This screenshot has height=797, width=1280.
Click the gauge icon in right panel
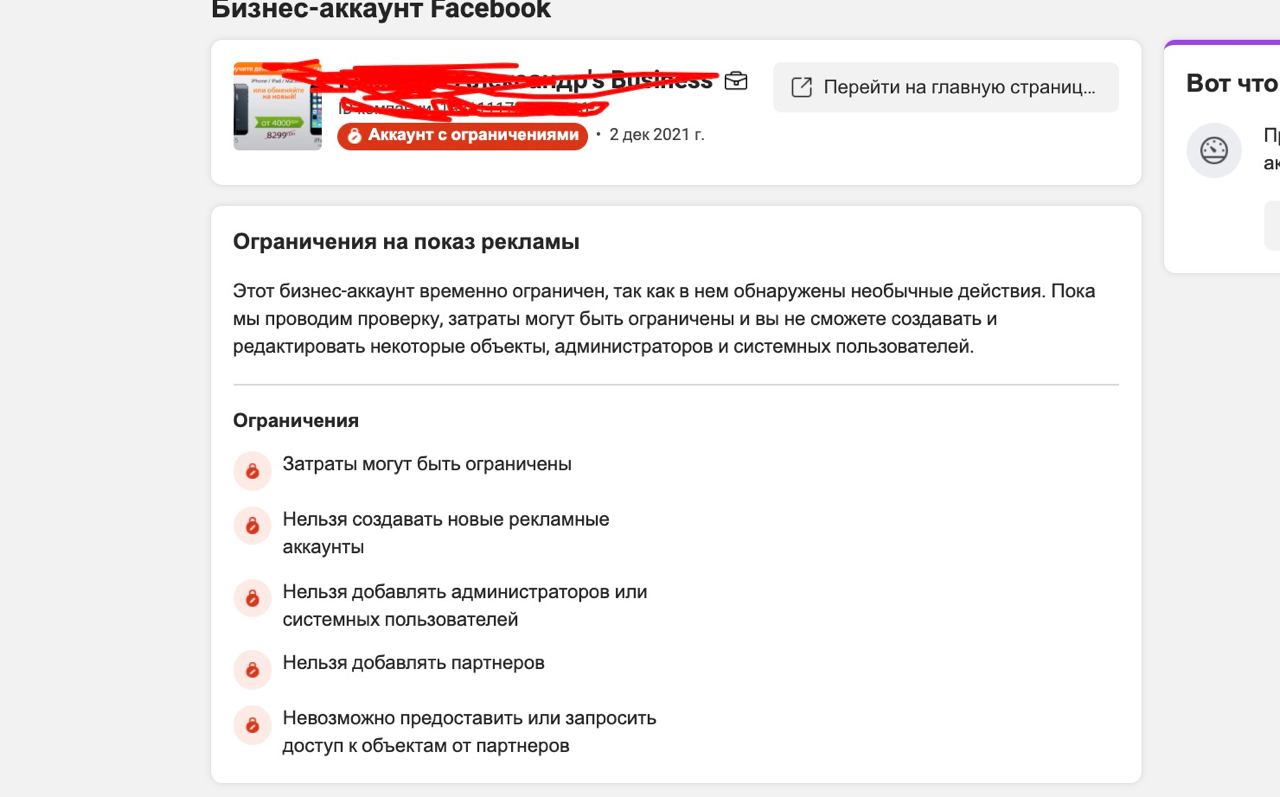[x=1214, y=151]
